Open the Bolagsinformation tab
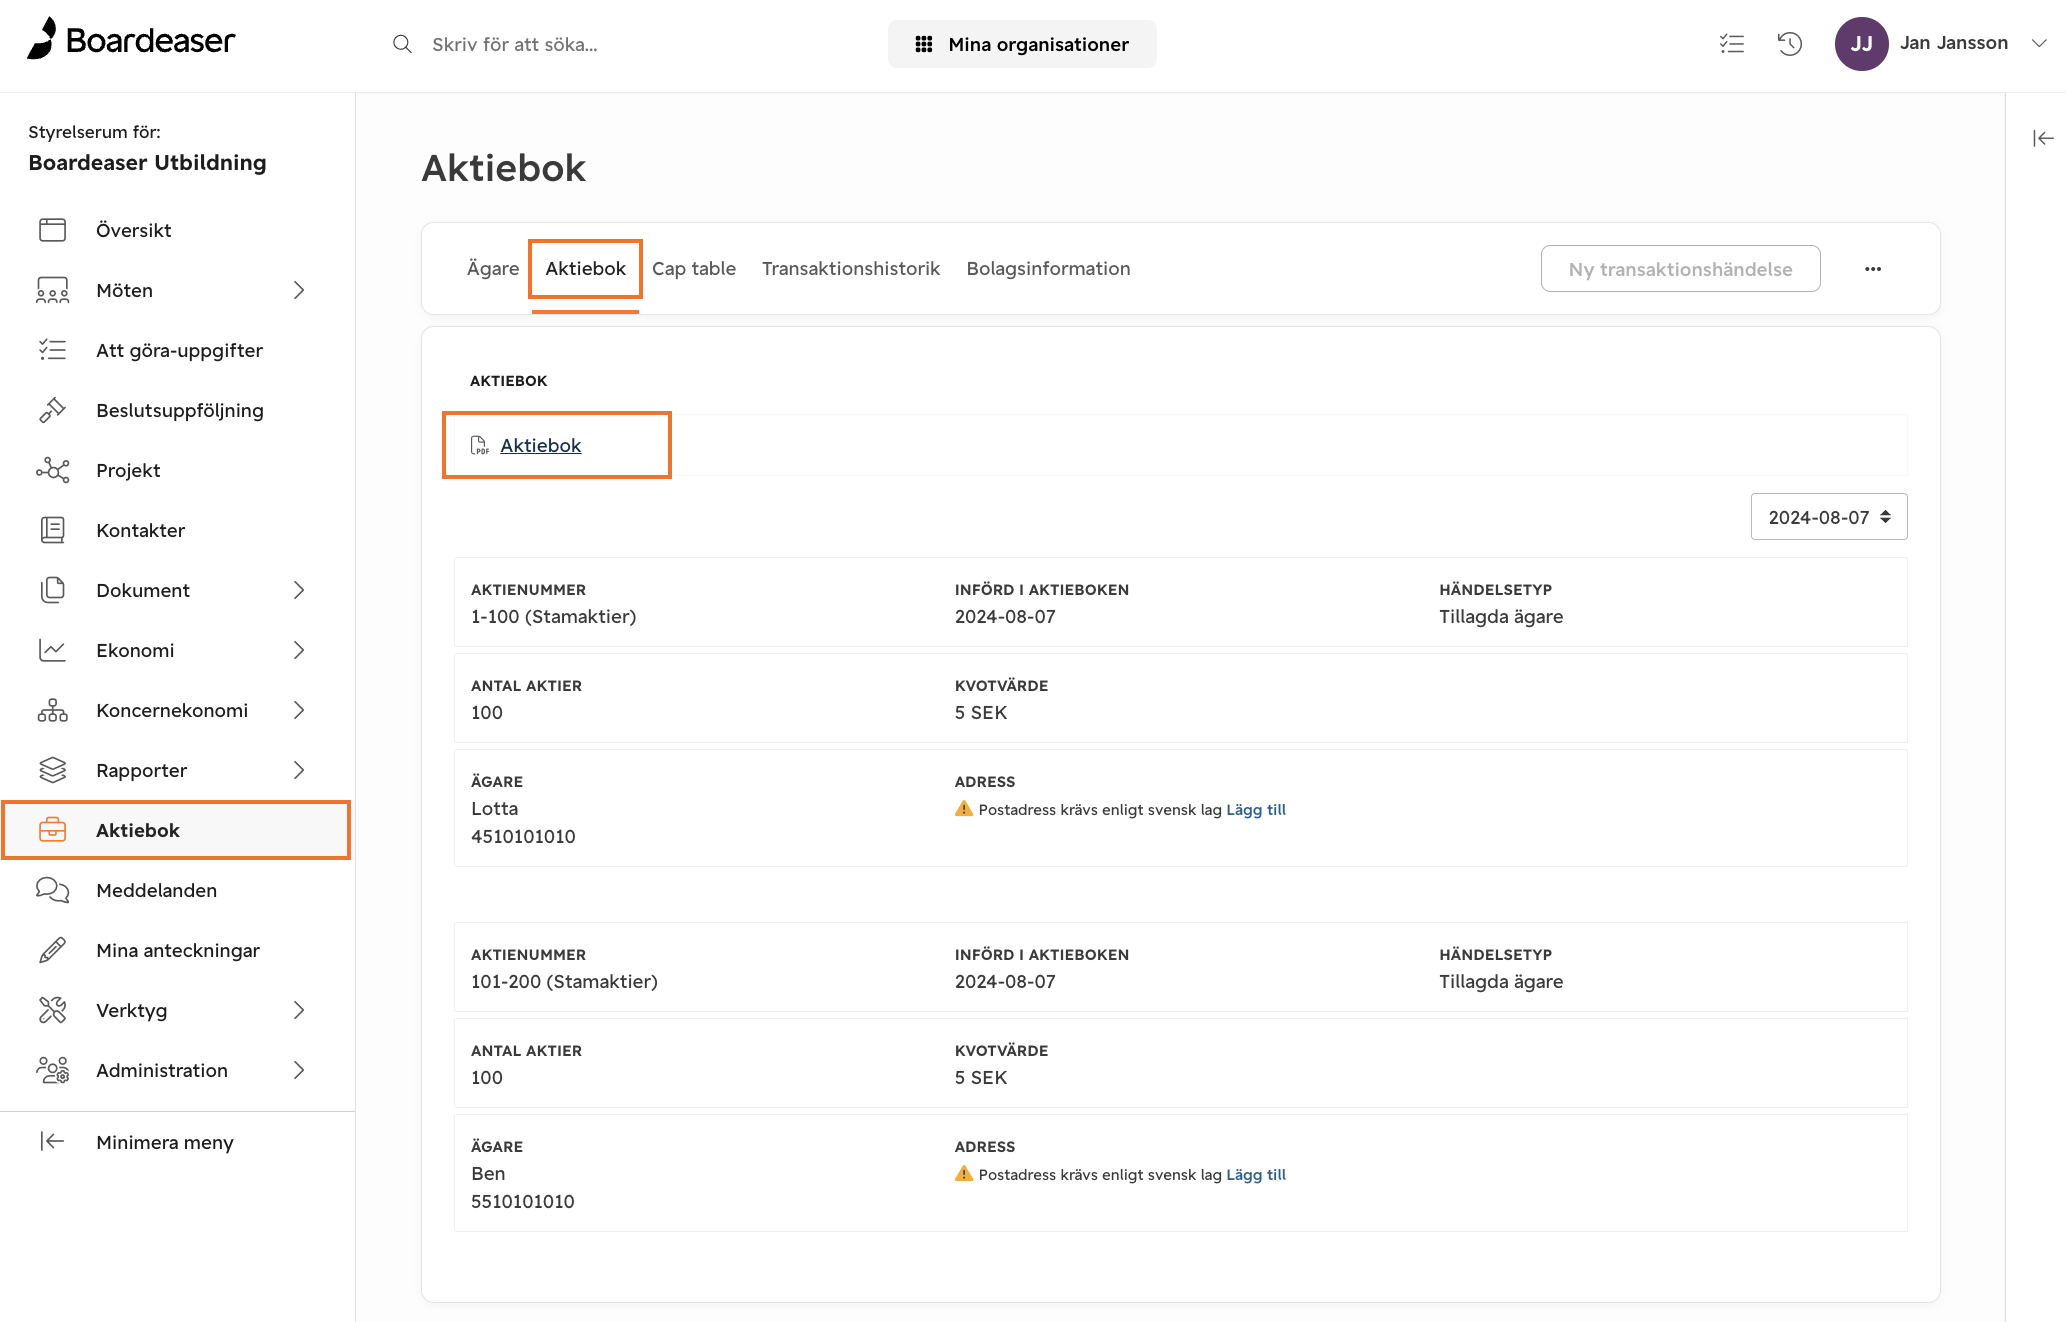 [1048, 268]
